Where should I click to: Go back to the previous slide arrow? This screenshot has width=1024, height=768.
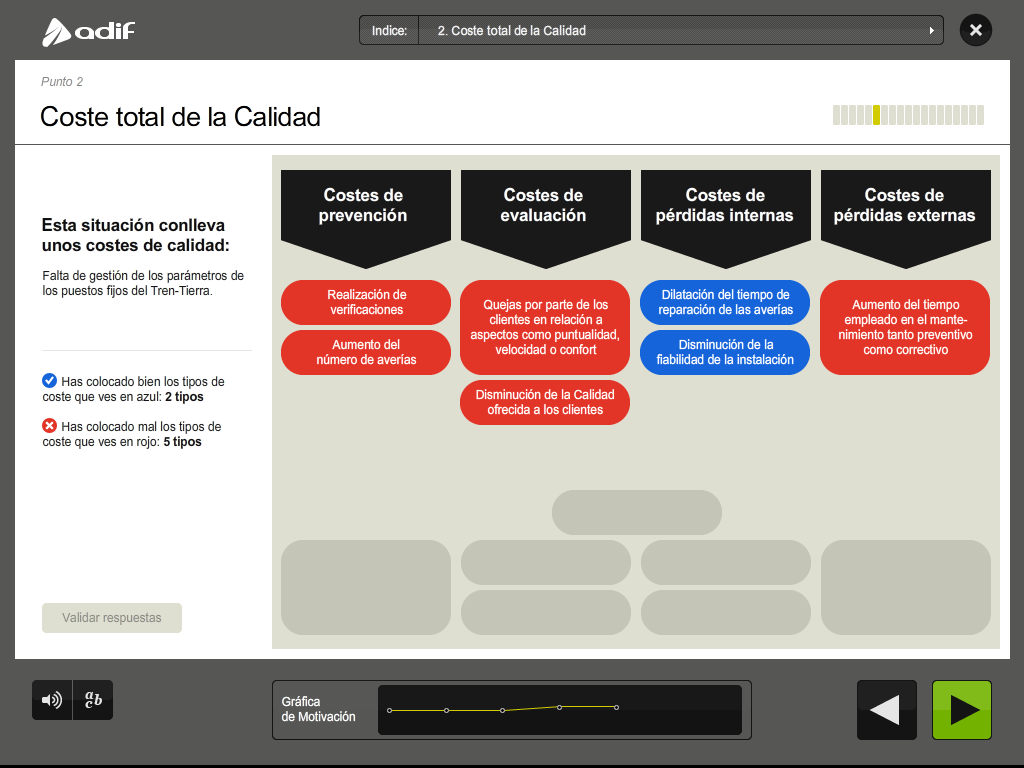click(x=886, y=710)
